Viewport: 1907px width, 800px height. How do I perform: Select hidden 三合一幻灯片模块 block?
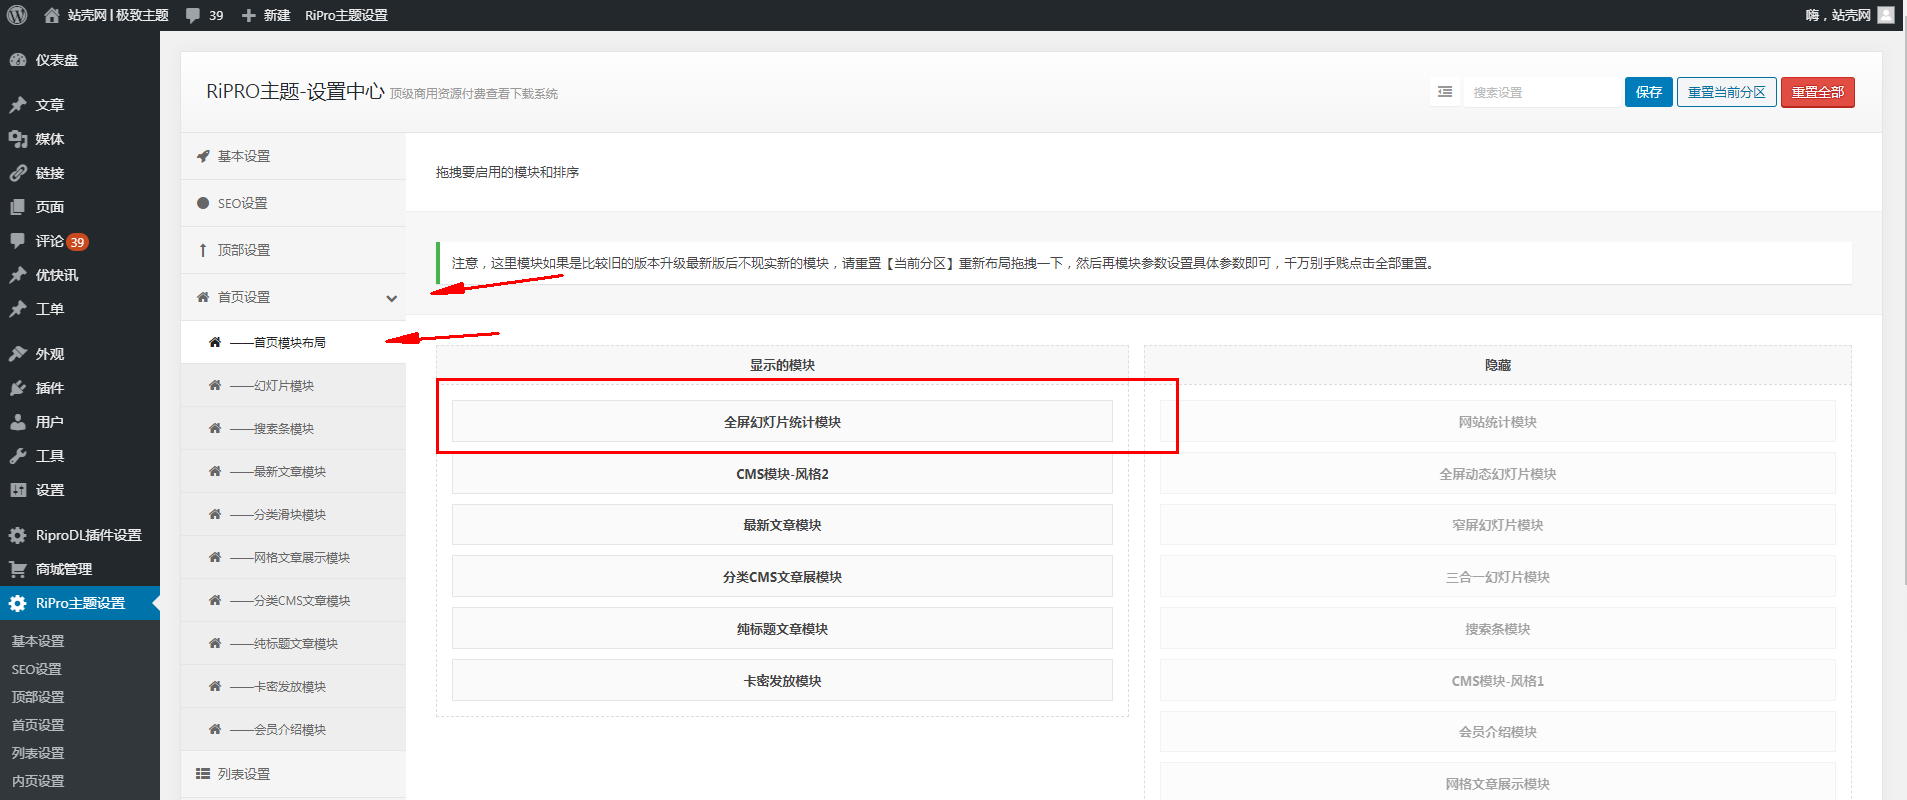point(1498,577)
